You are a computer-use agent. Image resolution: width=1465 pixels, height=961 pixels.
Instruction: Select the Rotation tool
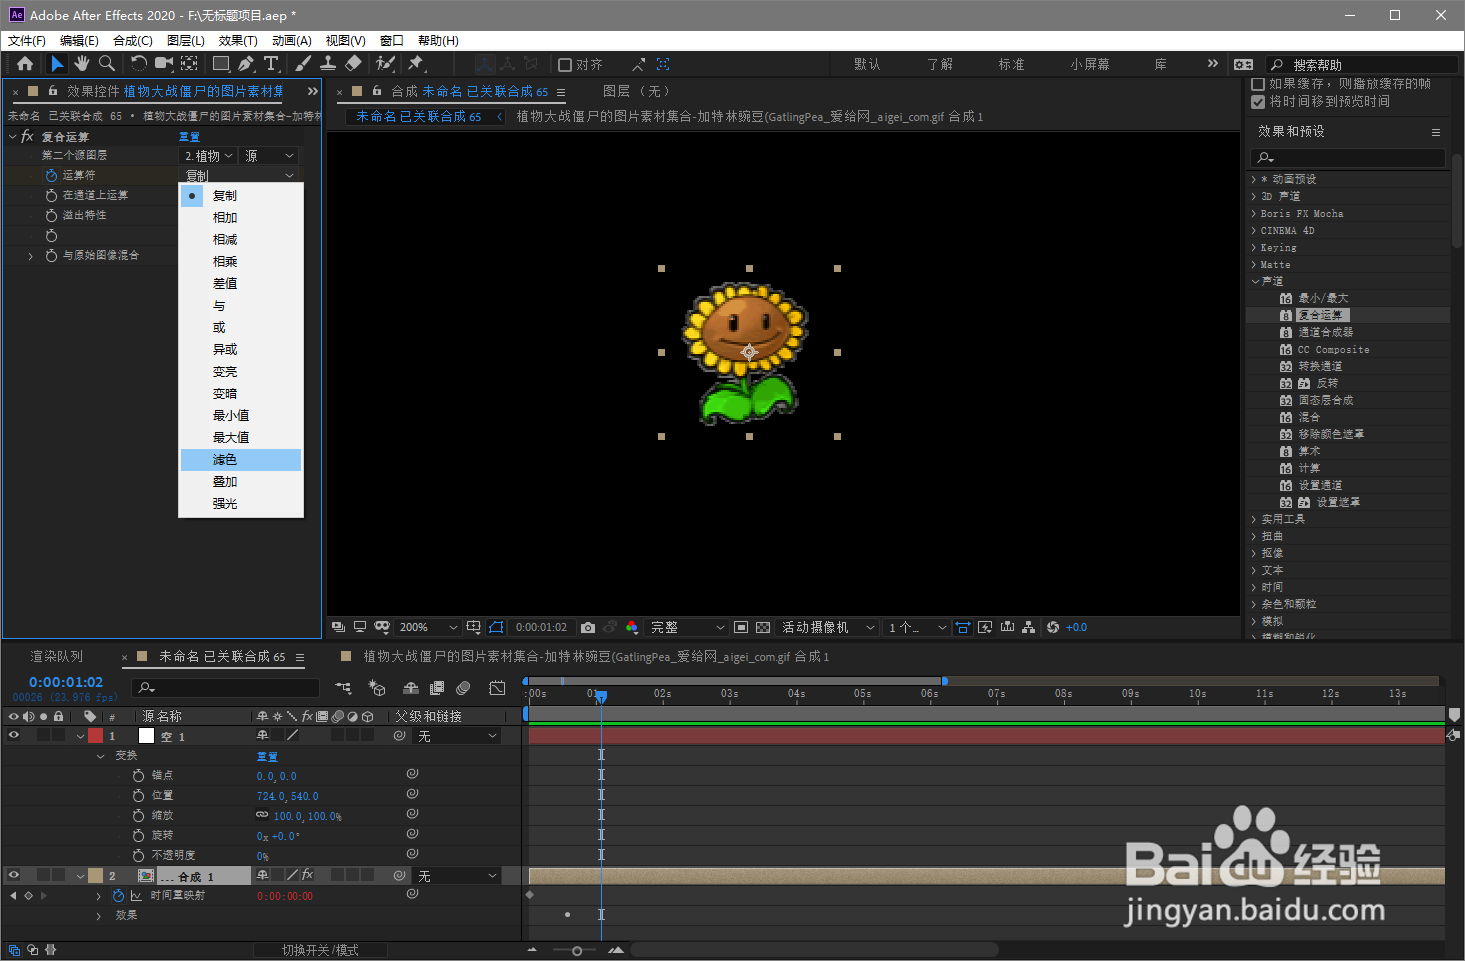[139, 63]
